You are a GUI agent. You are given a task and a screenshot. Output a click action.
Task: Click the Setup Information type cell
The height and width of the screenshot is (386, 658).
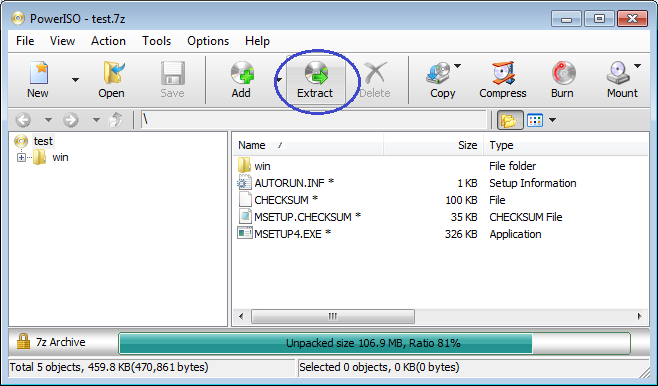tap(533, 183)
